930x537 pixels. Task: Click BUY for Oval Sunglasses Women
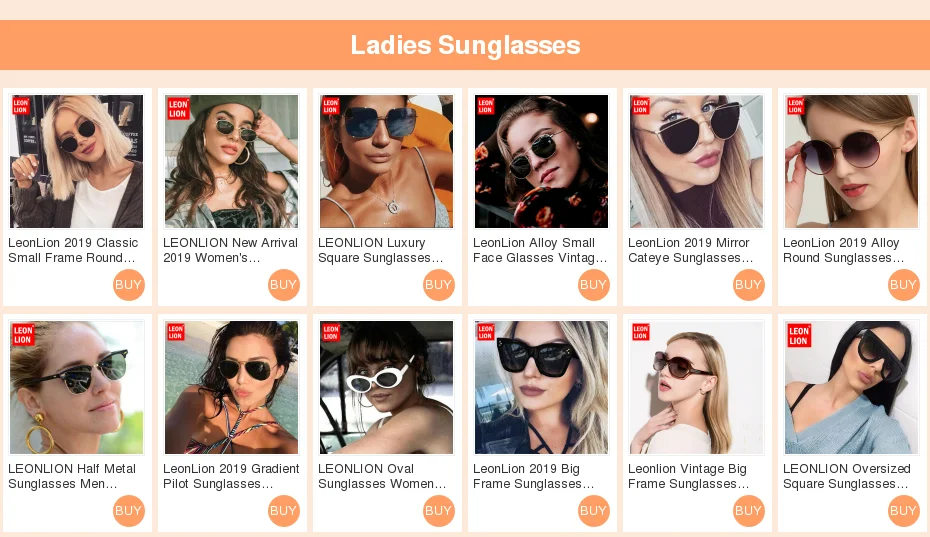[439, 511]
